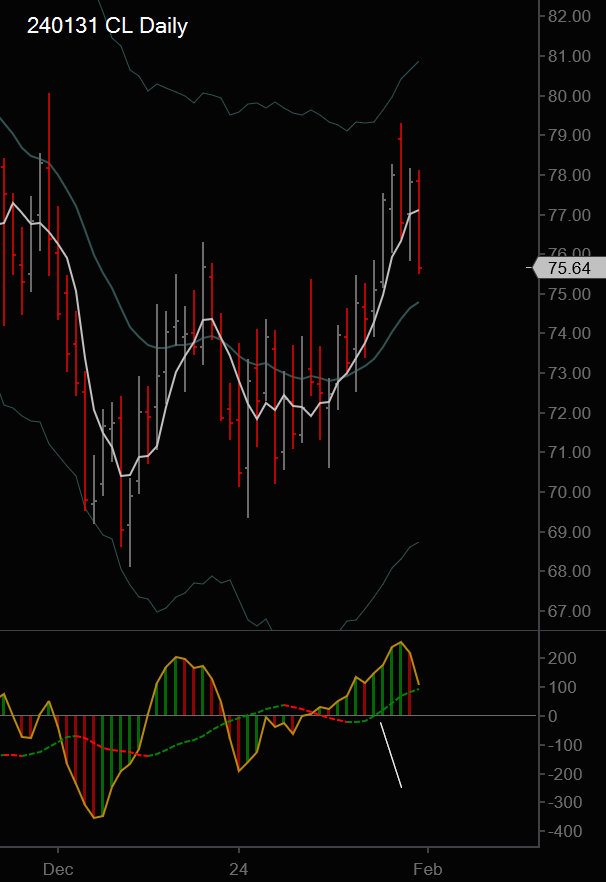Click the -200 indicator scale label

[564, 775]
